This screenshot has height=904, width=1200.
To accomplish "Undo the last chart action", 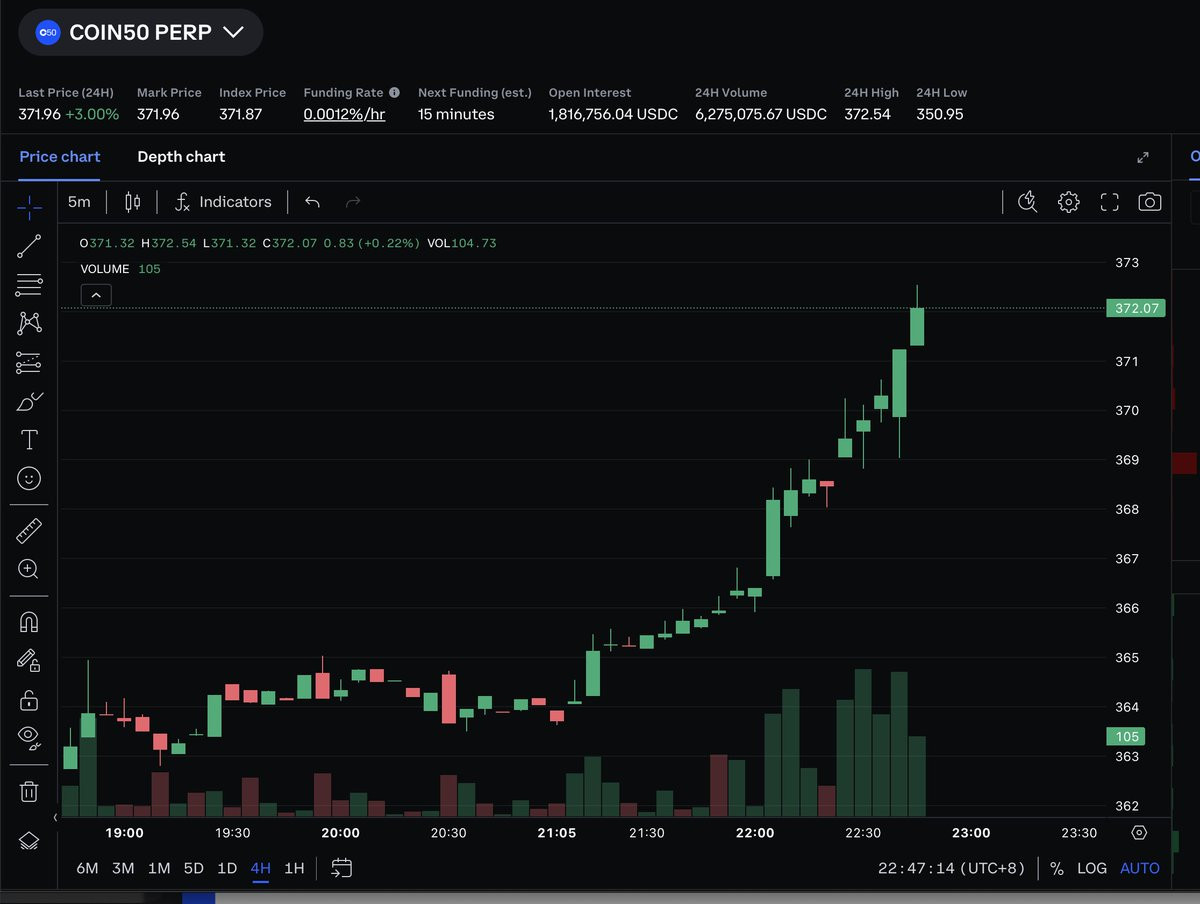I will 312,202.
